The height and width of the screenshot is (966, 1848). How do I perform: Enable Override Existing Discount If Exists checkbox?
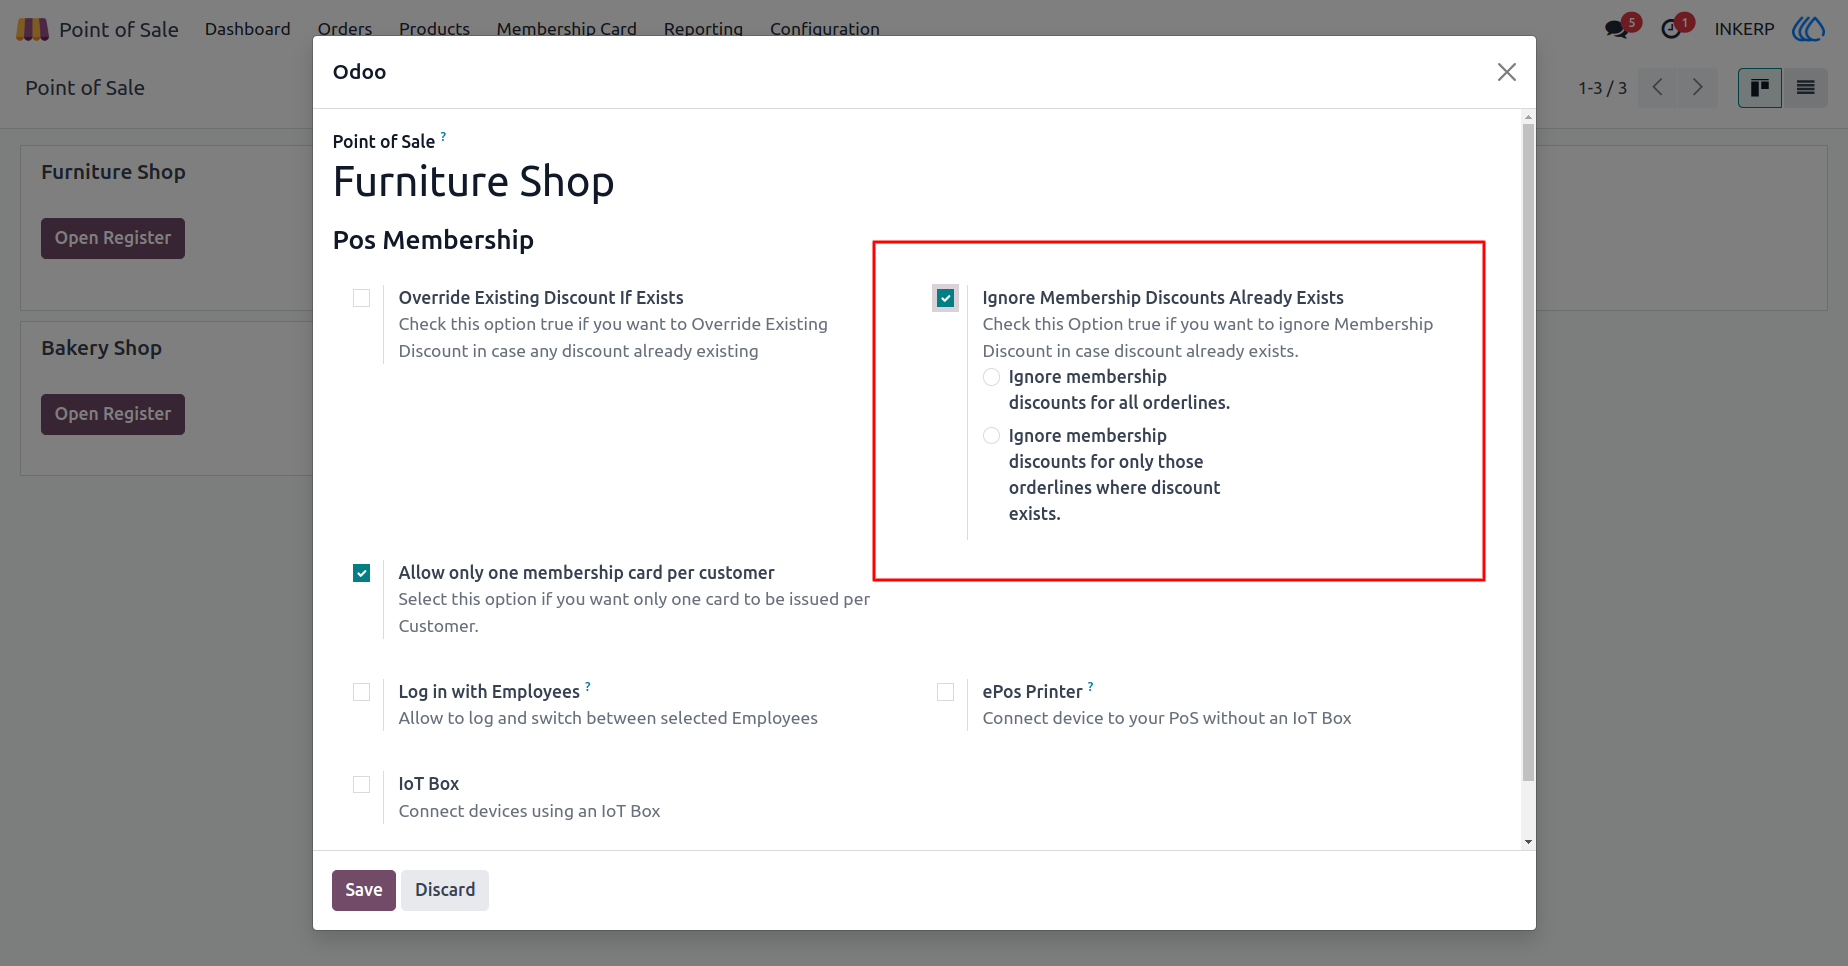tap(361, 298)
